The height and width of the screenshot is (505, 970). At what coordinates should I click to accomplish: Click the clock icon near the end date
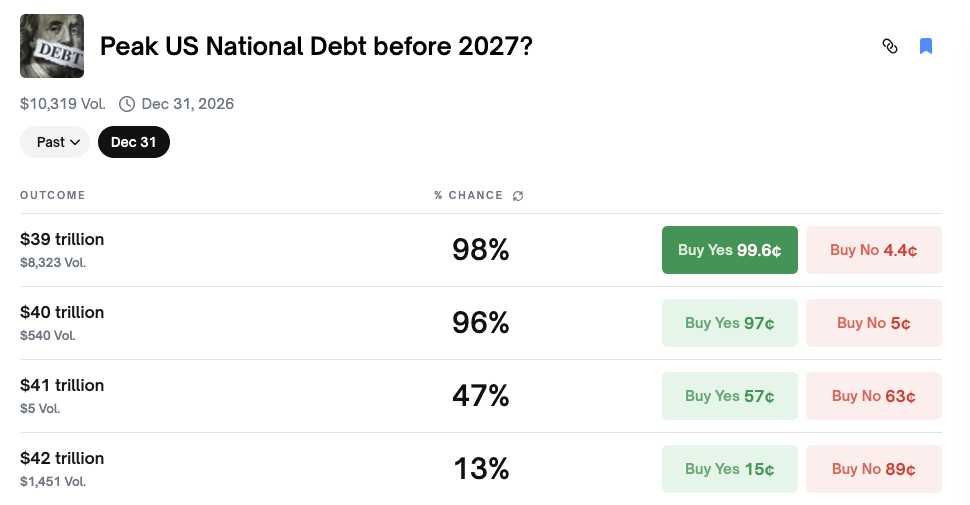coord(127,104)
